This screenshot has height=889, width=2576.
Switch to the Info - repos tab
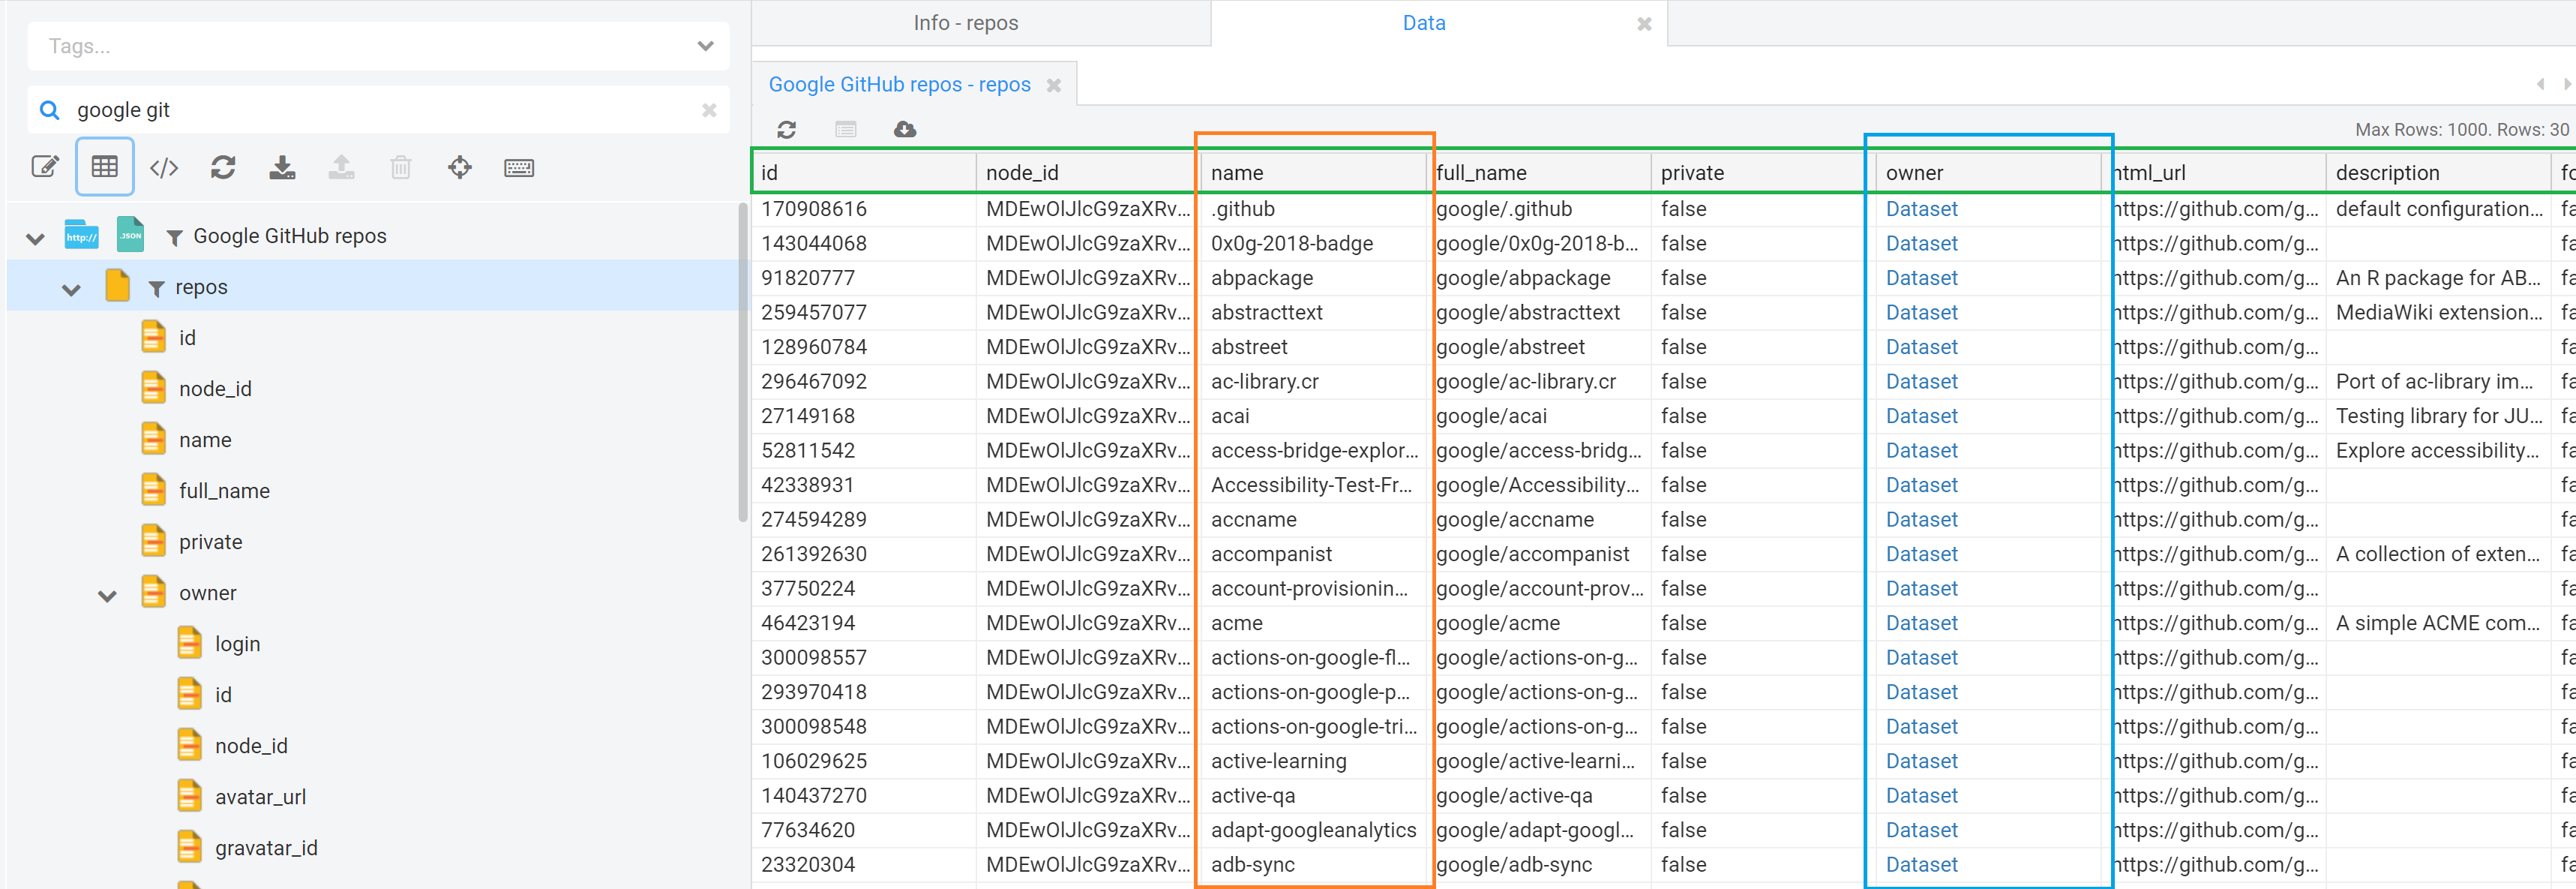point(965,23)
